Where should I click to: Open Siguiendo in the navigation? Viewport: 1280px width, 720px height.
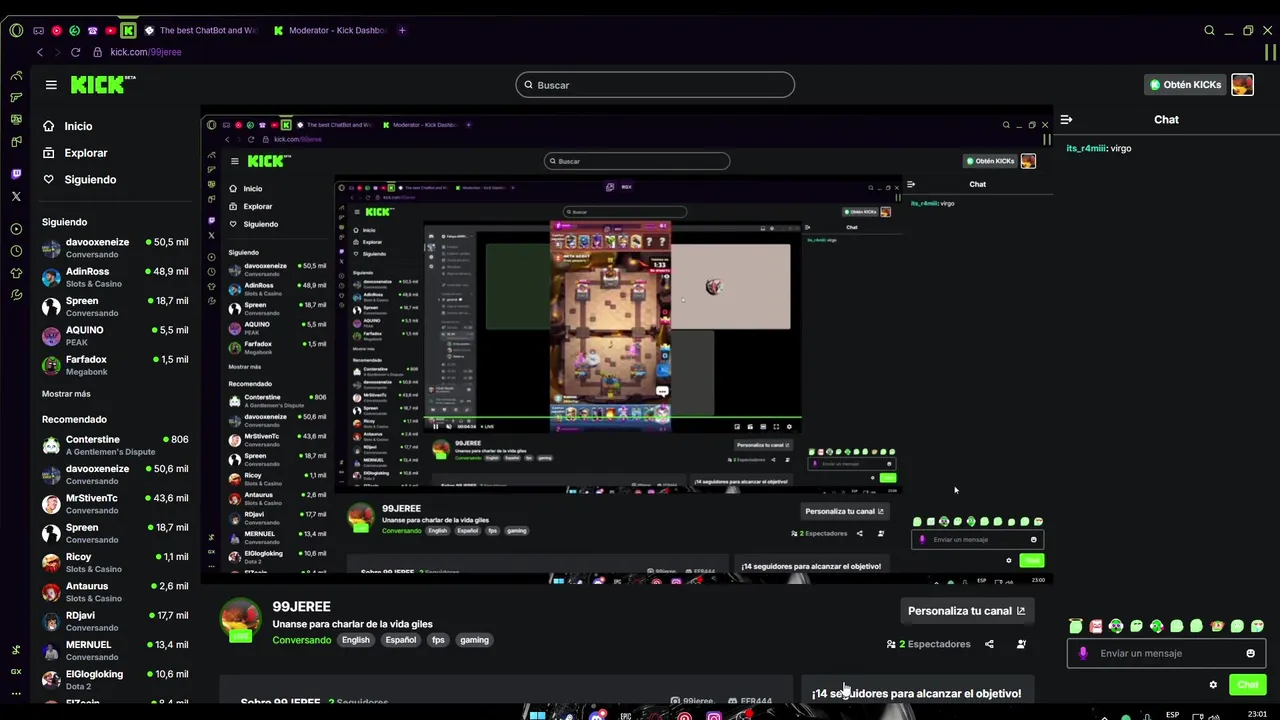click(90, 180)
